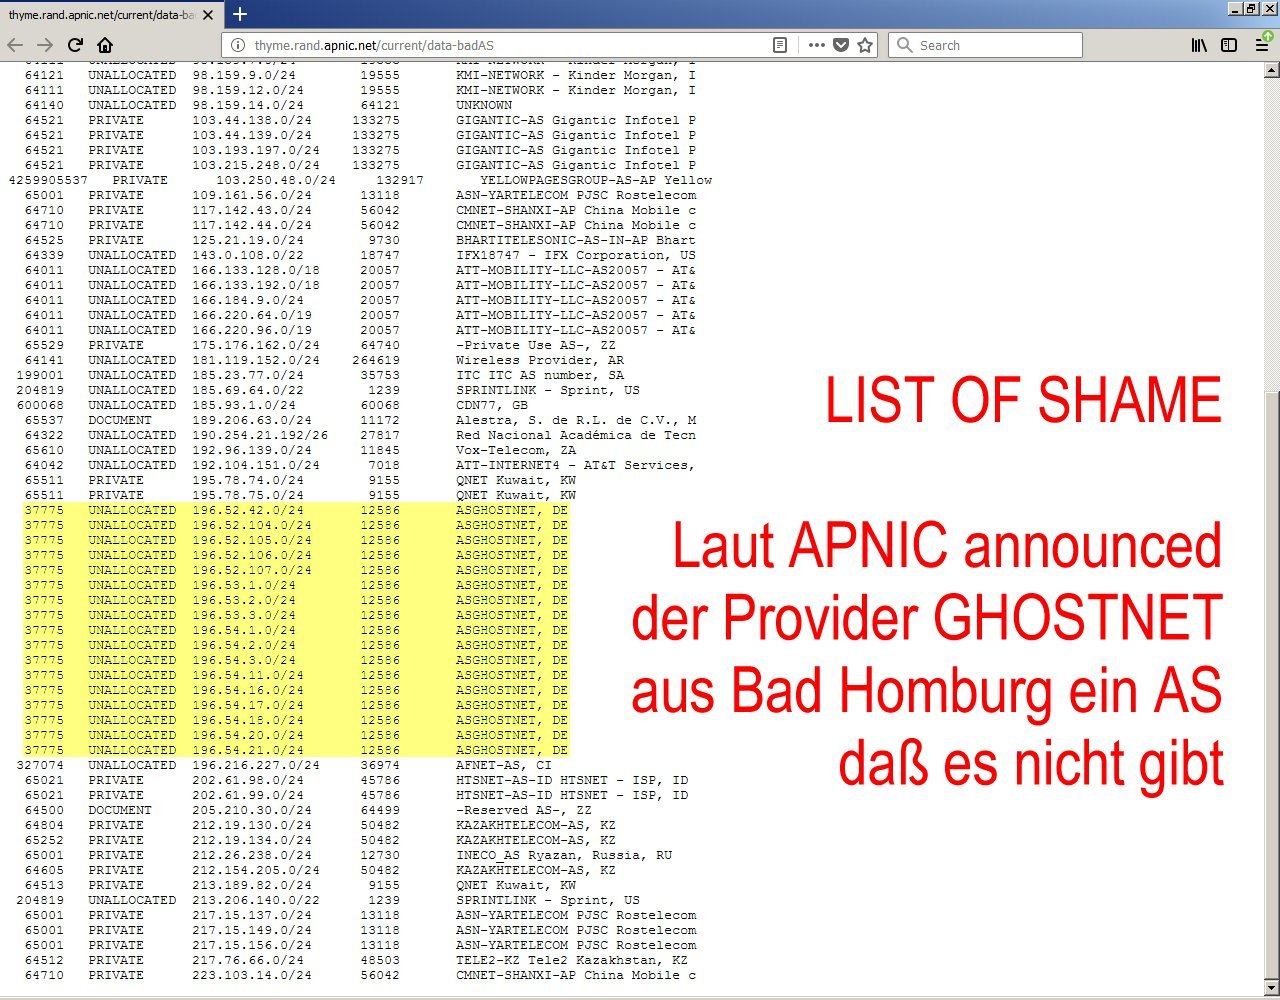
Task: Click prefix 185.69.64.0/22
Action: 248,390
